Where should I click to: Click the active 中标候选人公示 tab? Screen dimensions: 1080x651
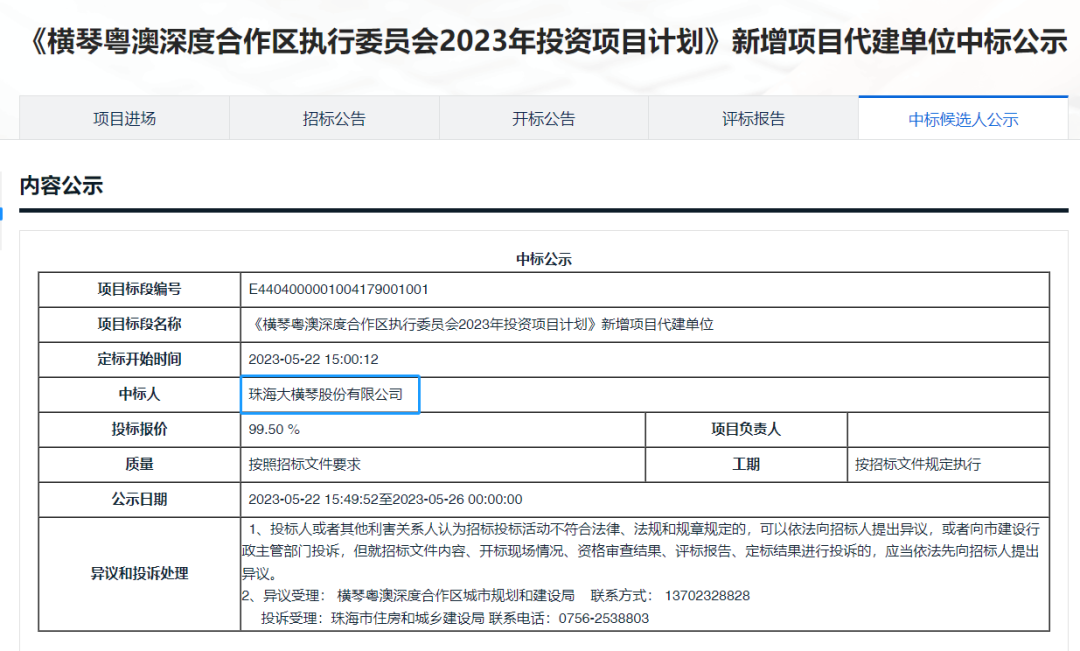962,119
